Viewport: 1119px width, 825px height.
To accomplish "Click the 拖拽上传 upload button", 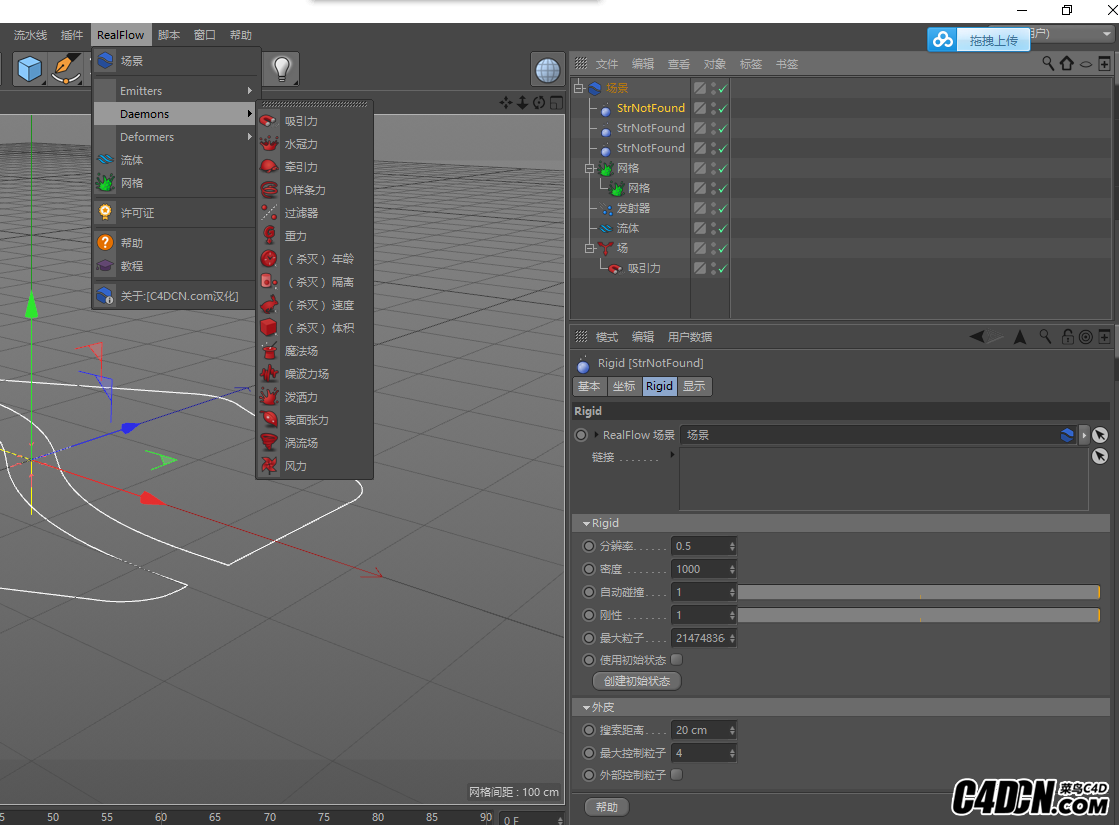I will (x=993, y=40).
